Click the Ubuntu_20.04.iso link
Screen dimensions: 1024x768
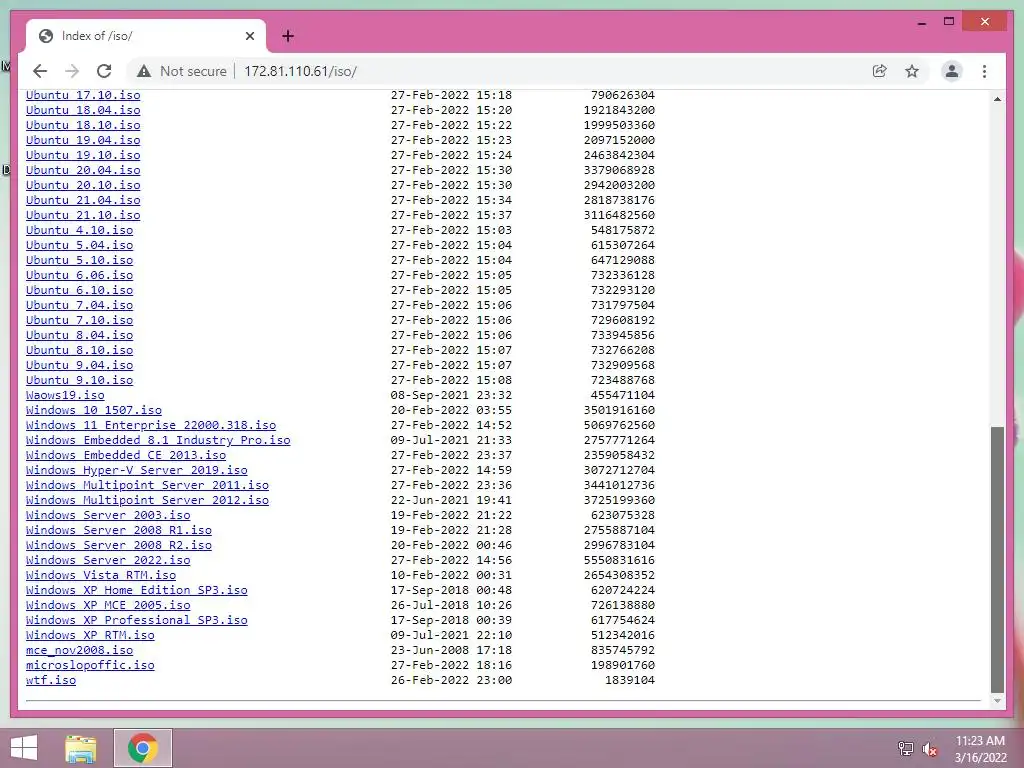point(83,170)
